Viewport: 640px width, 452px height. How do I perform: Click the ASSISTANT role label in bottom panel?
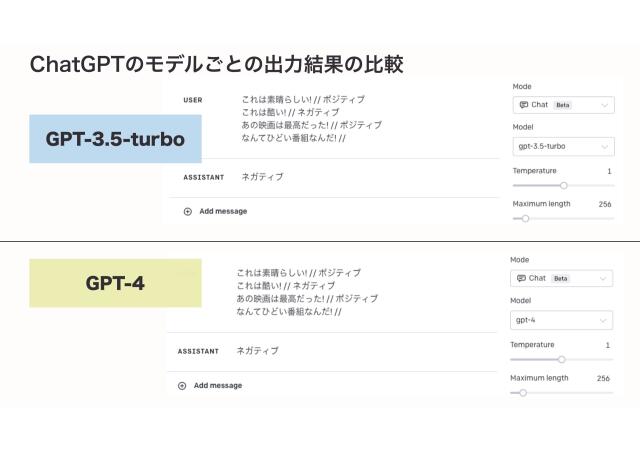click(x=198, y=351)
